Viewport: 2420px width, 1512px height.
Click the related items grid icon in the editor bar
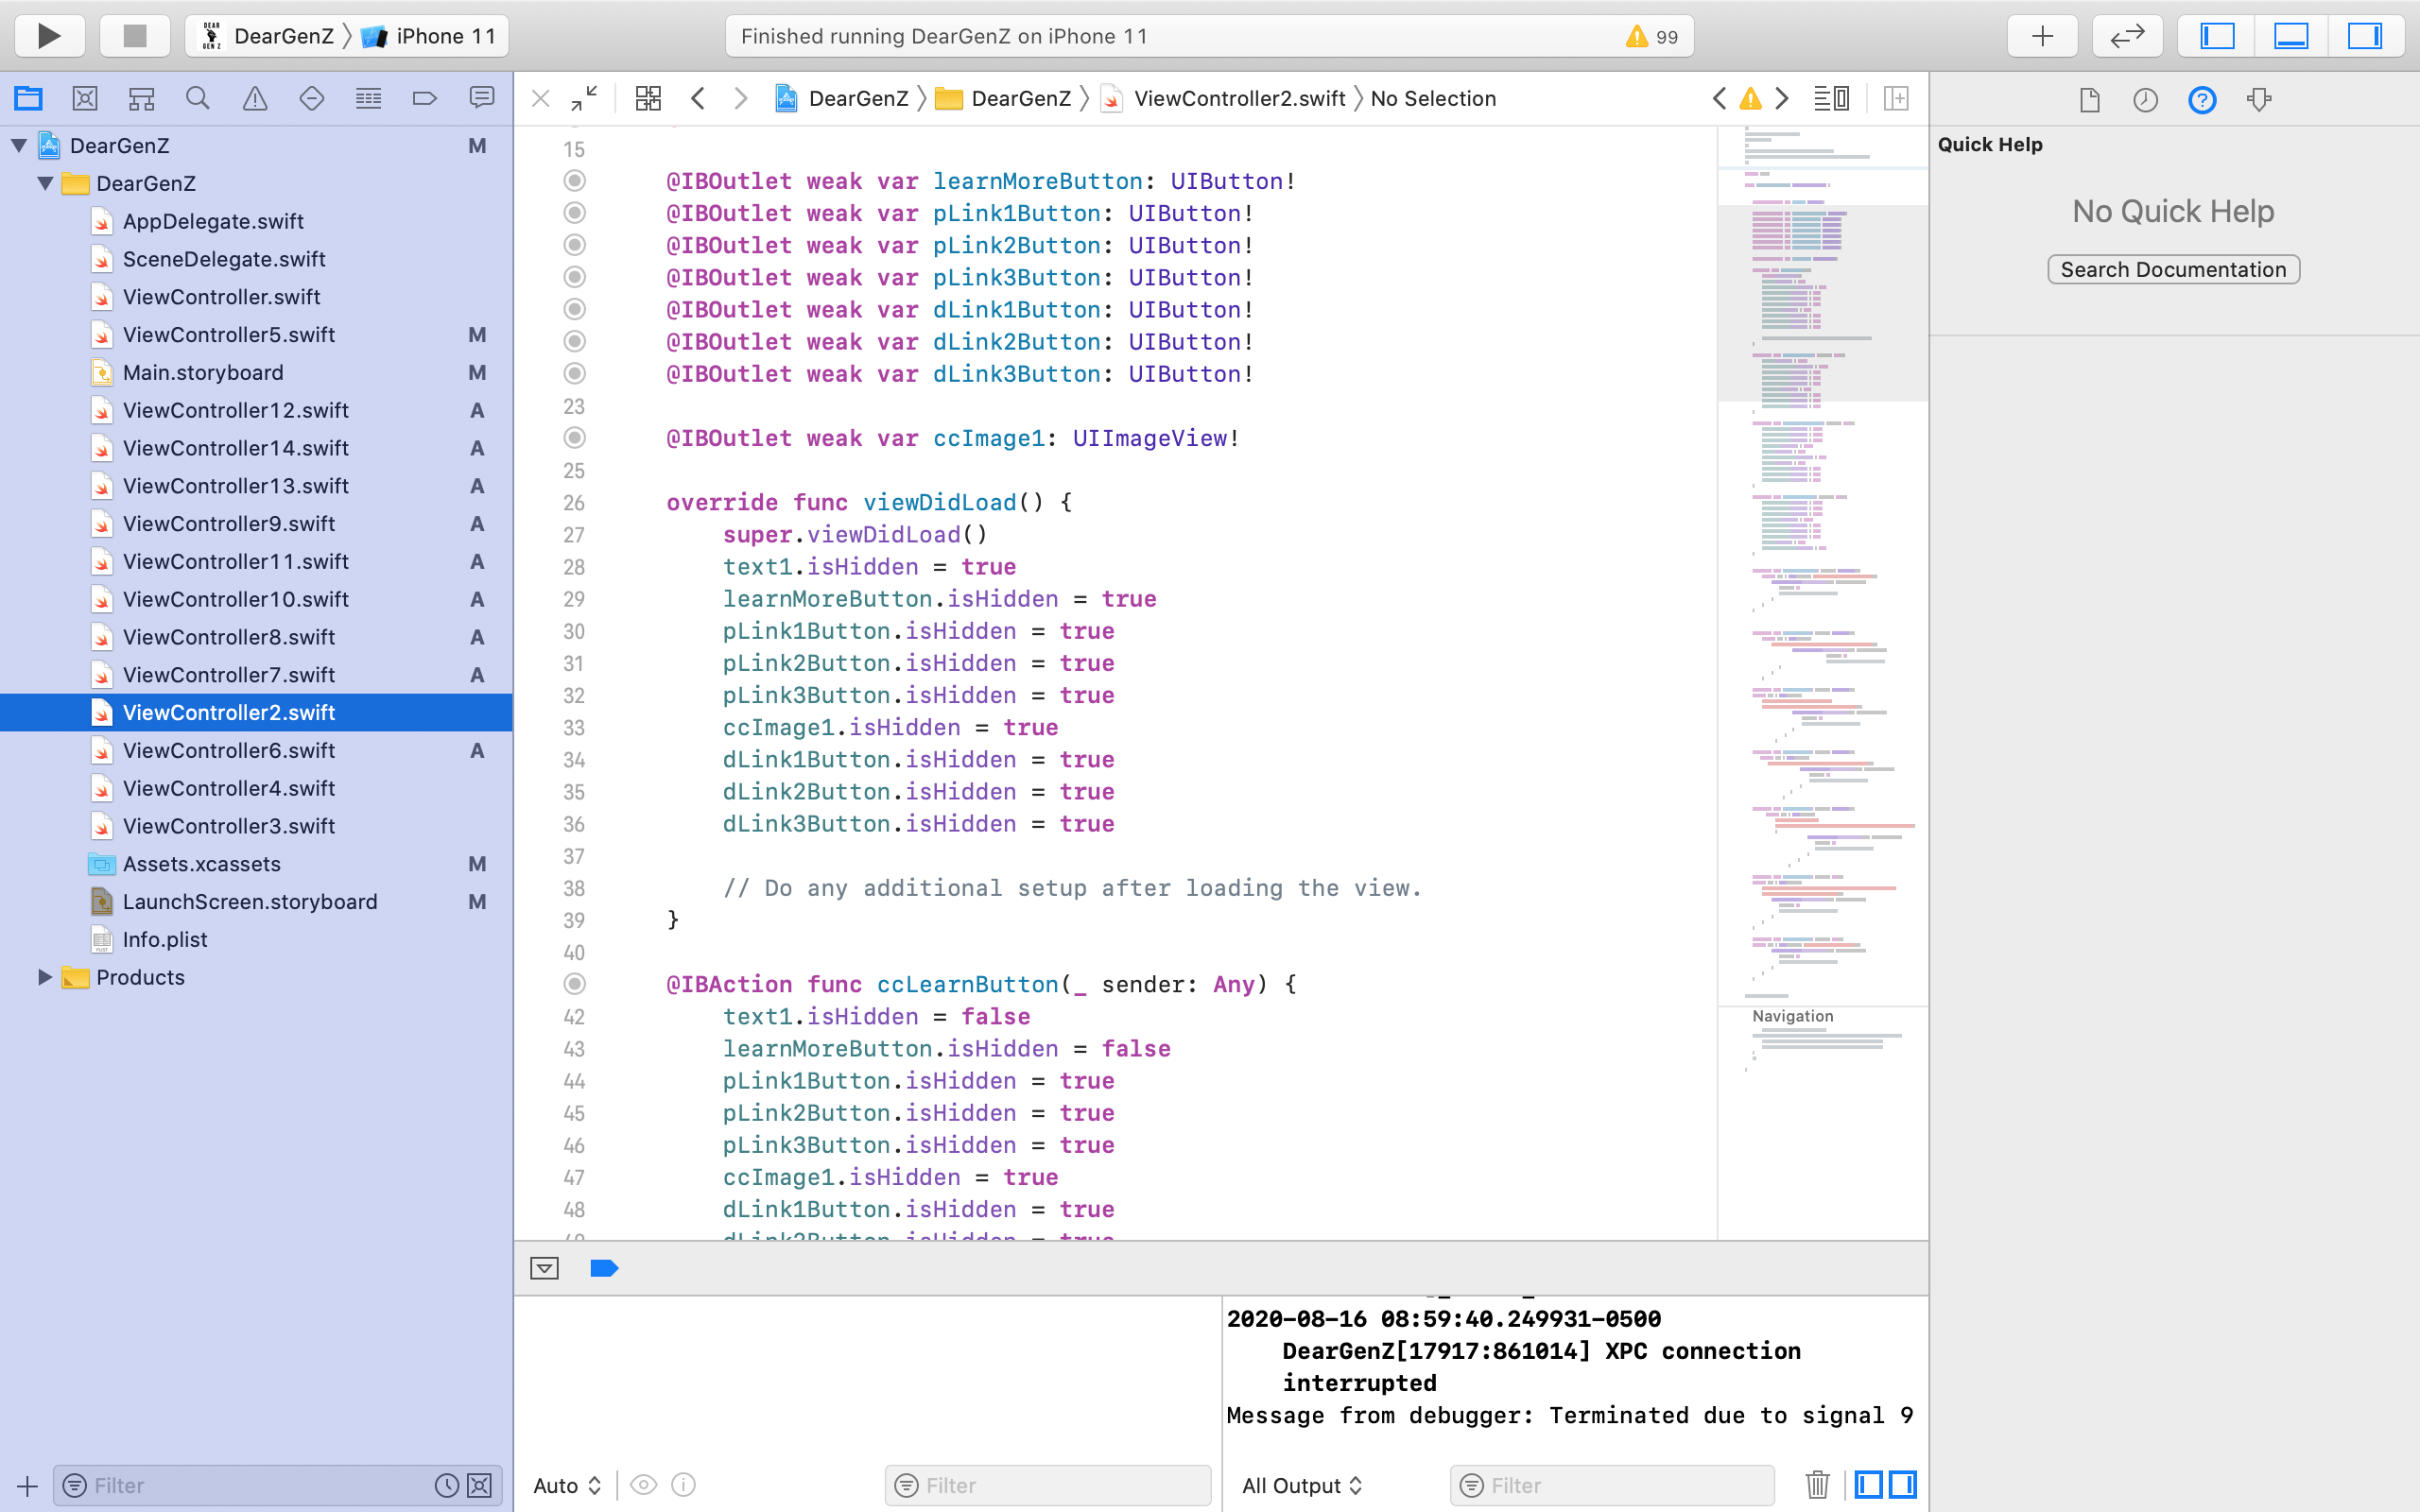648,98
